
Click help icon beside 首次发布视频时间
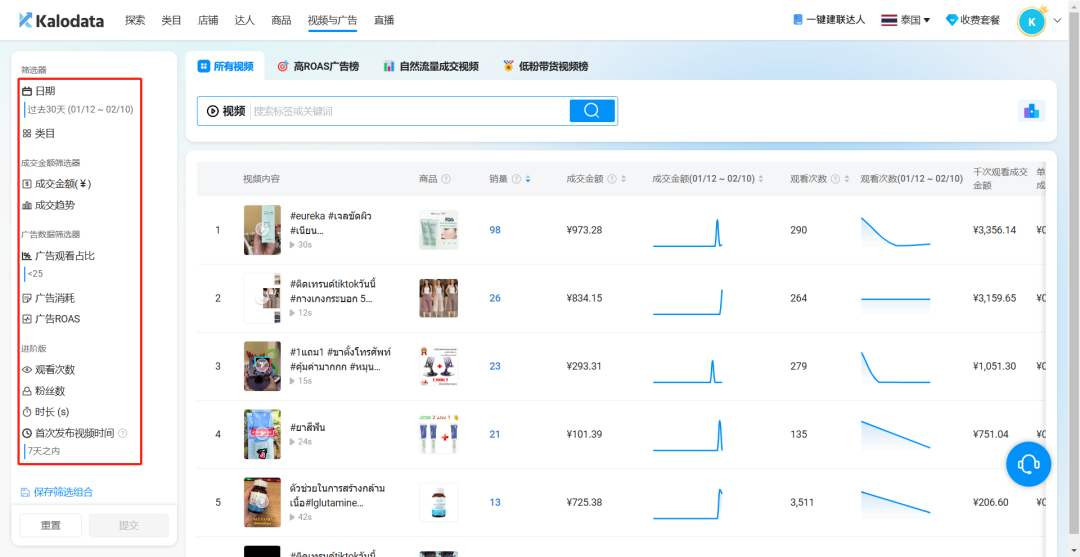point(123,433)
